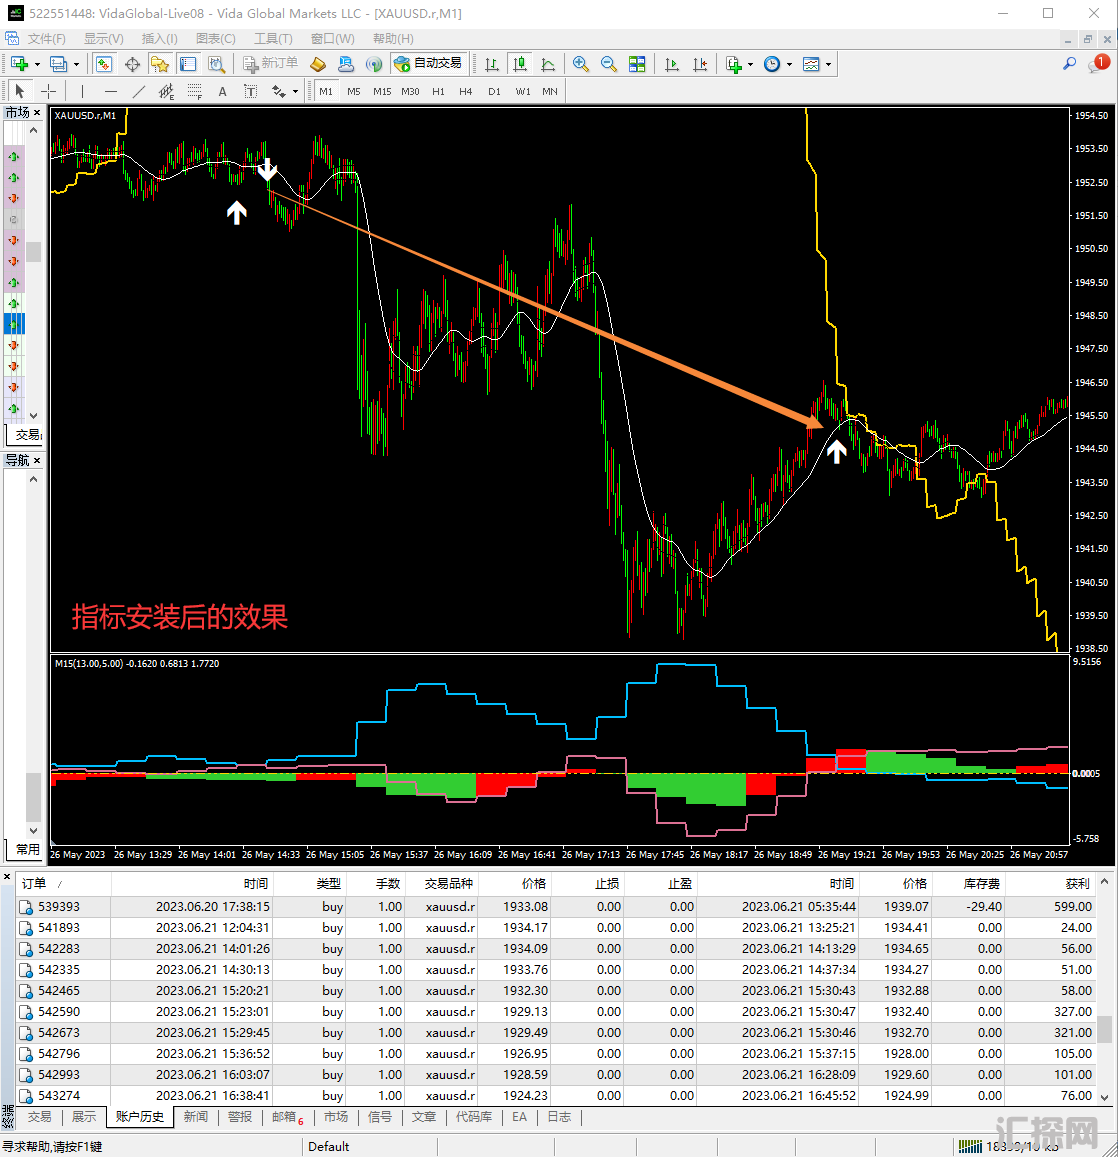1118x1157 pixels.
Task: Open the chart templates icon
Action: pyautogui.click(x=811, y=64)
